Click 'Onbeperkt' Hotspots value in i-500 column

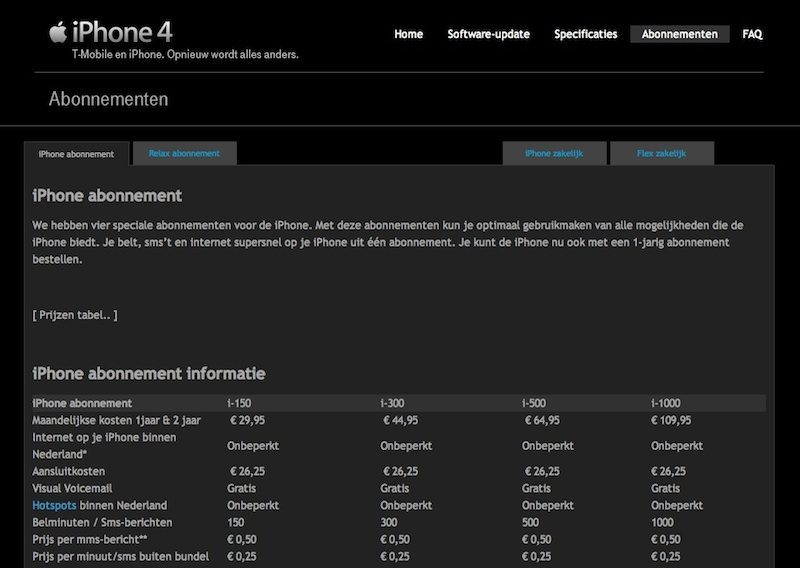pos(547,505)
